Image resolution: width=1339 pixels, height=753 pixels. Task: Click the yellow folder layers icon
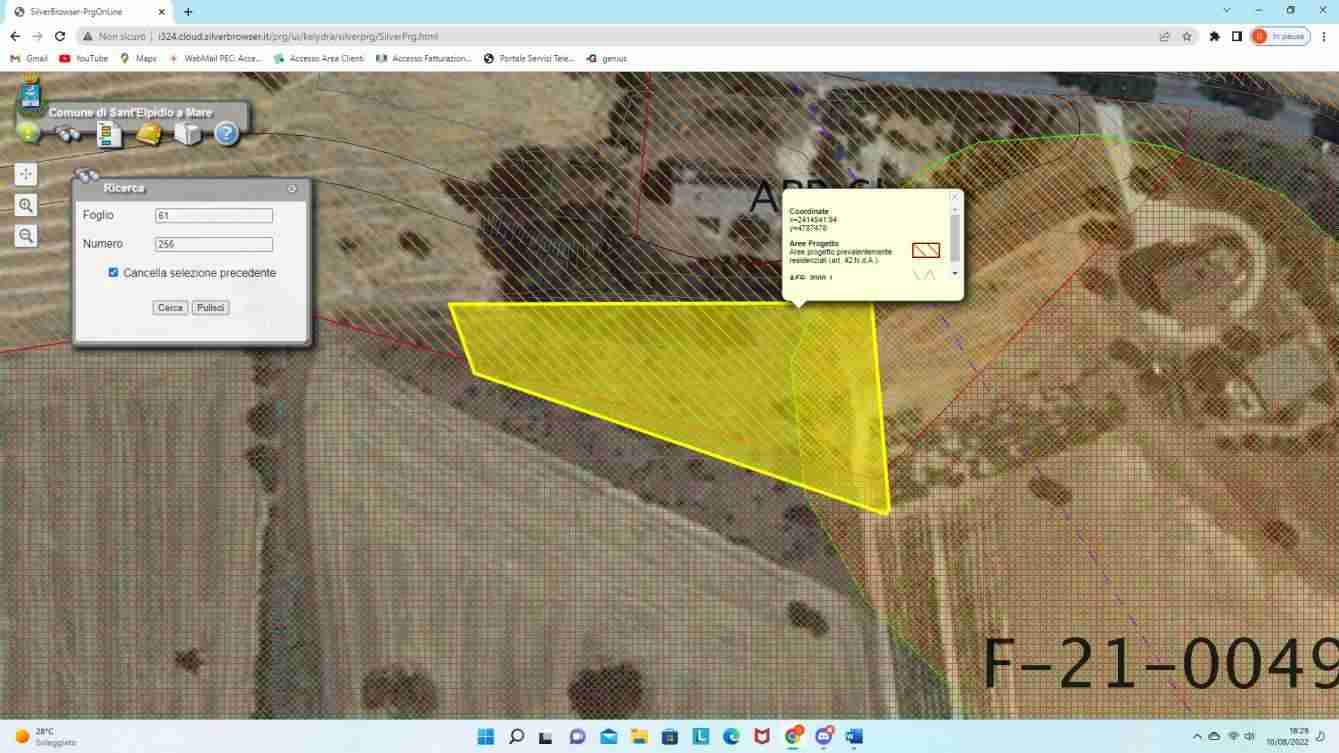pyautogui.click(x=148, y=133)
